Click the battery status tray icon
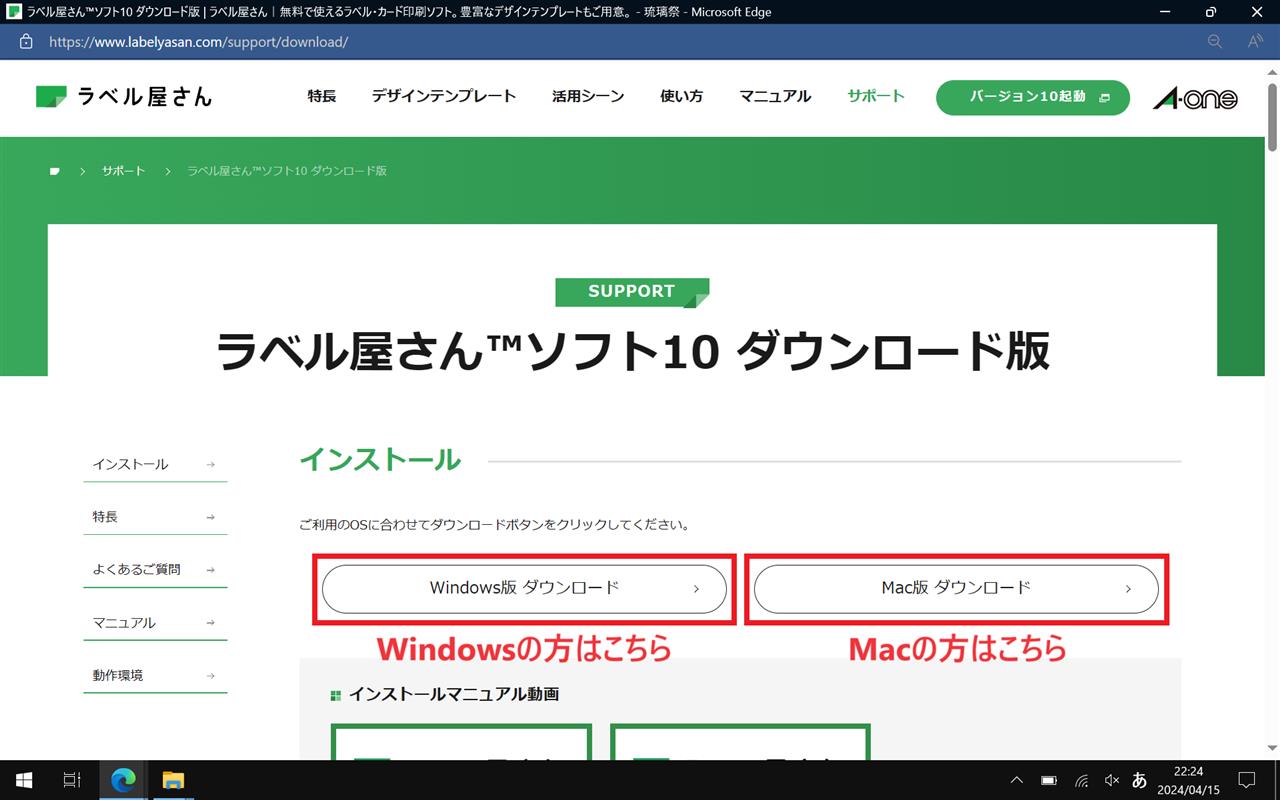The image size is (1280, 800). tap(1049, 780)
